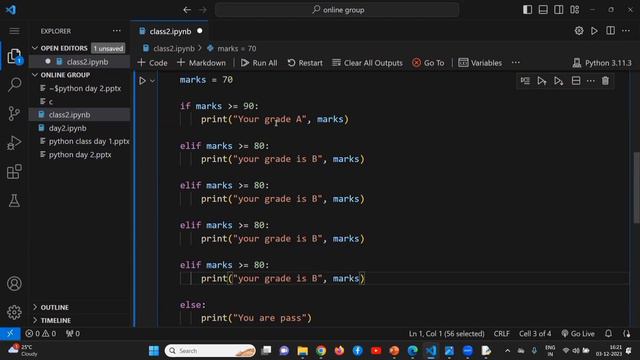Open Run and Debug view
The width and height of the screenshot is (640, 360).
tap(14, 143)
